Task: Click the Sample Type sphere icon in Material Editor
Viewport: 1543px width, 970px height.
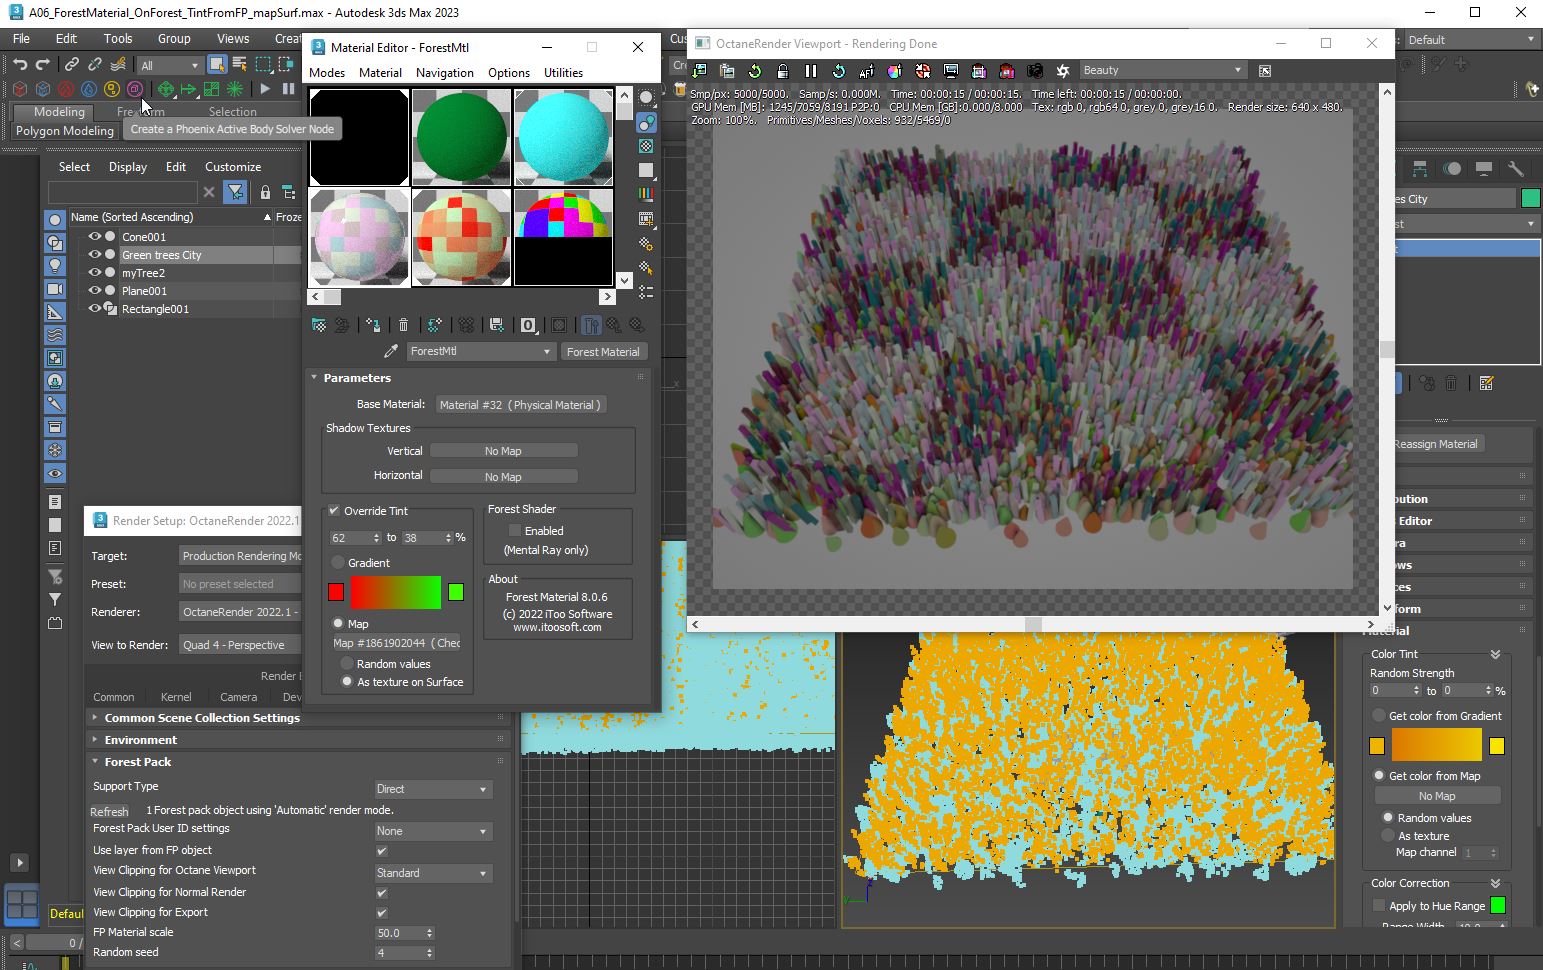Action: (x=646, y=98)
